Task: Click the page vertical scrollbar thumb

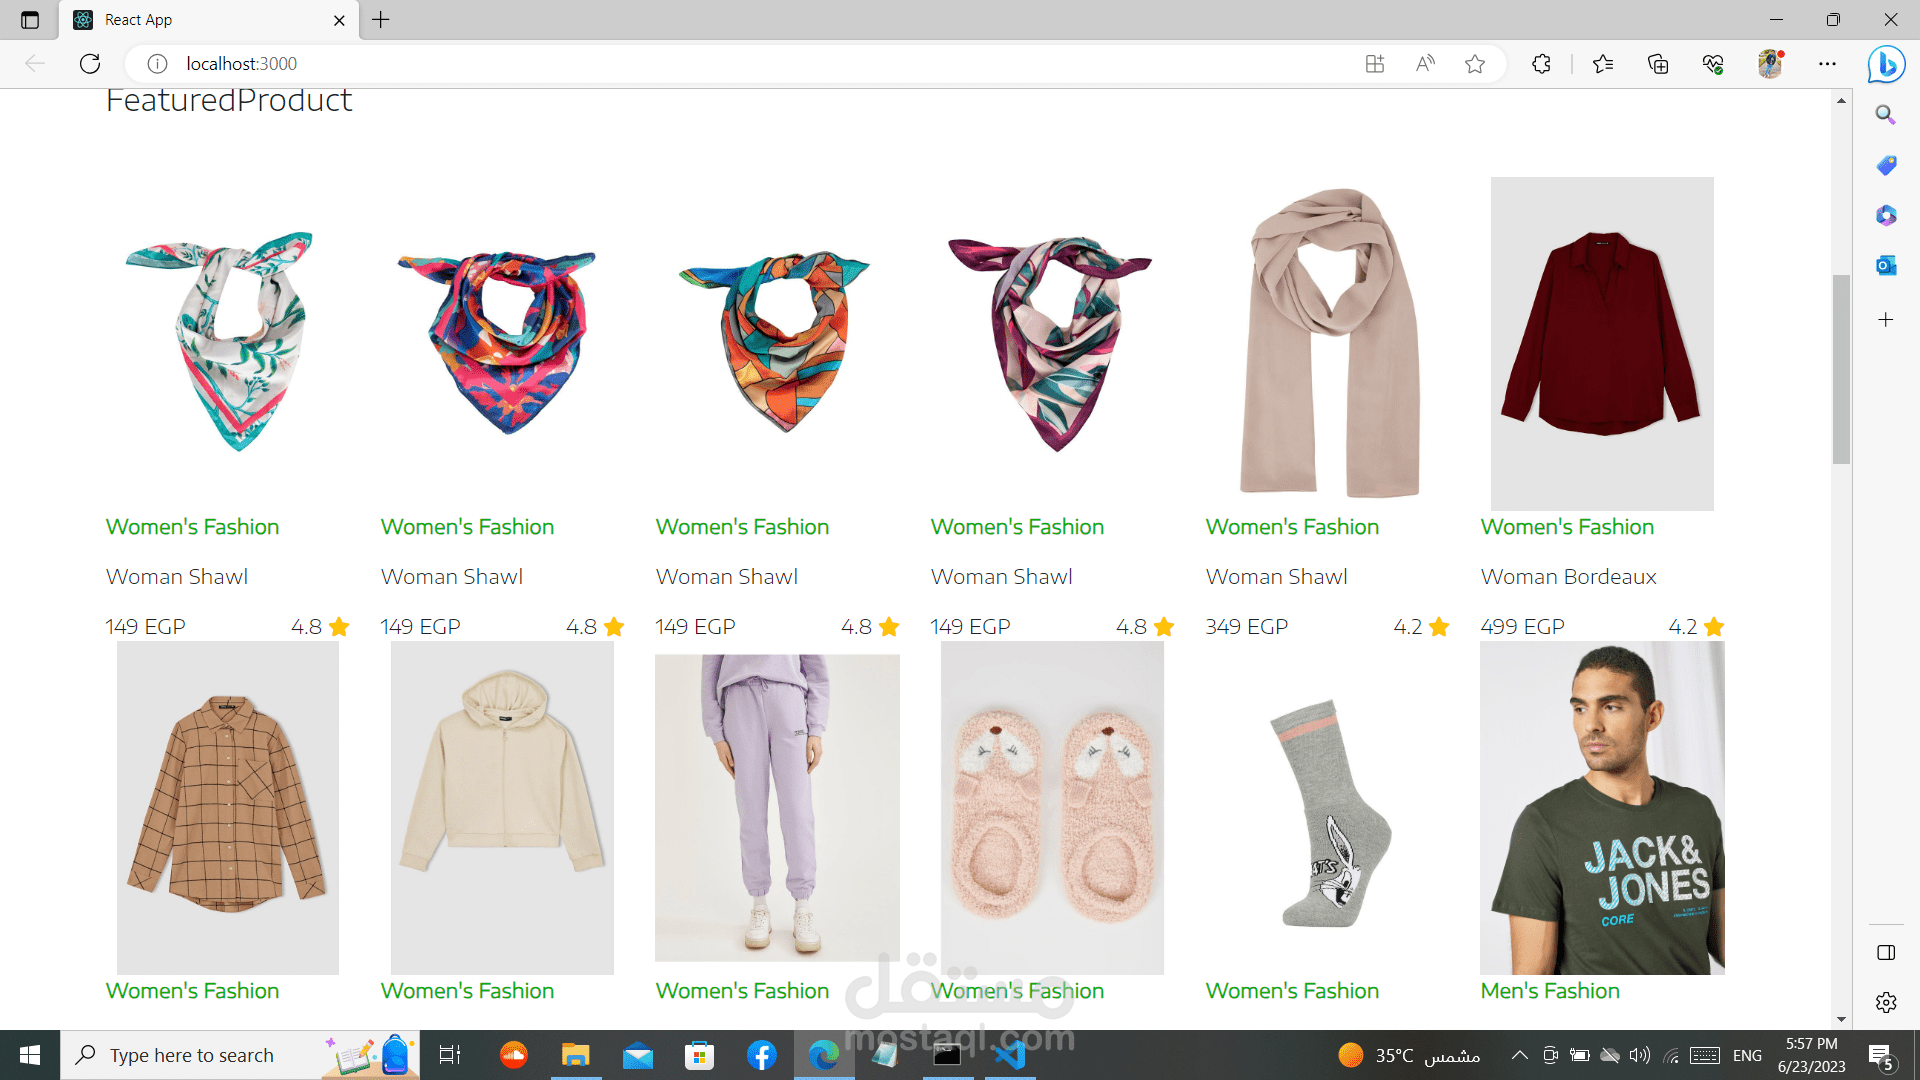Action: (x=1841, y=370)
